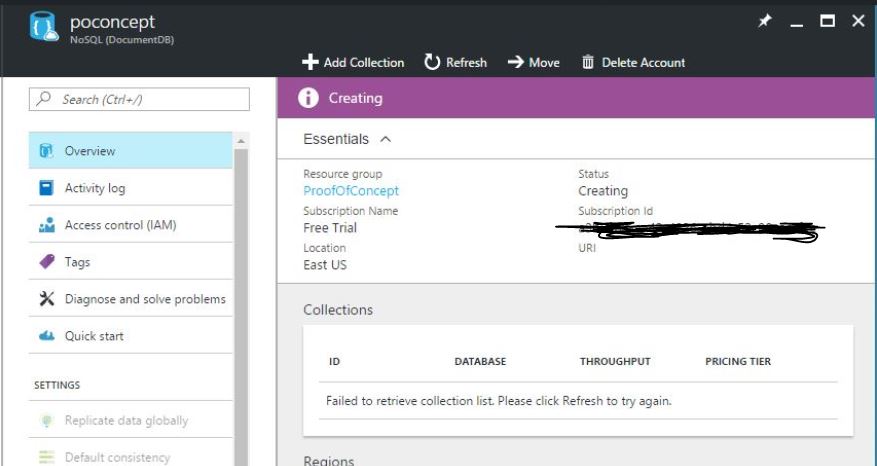Viewport: 877px width, 466px height.
Task: Click the SETTINGS section label
Action: pyautogui.click(x=57, y=385)
